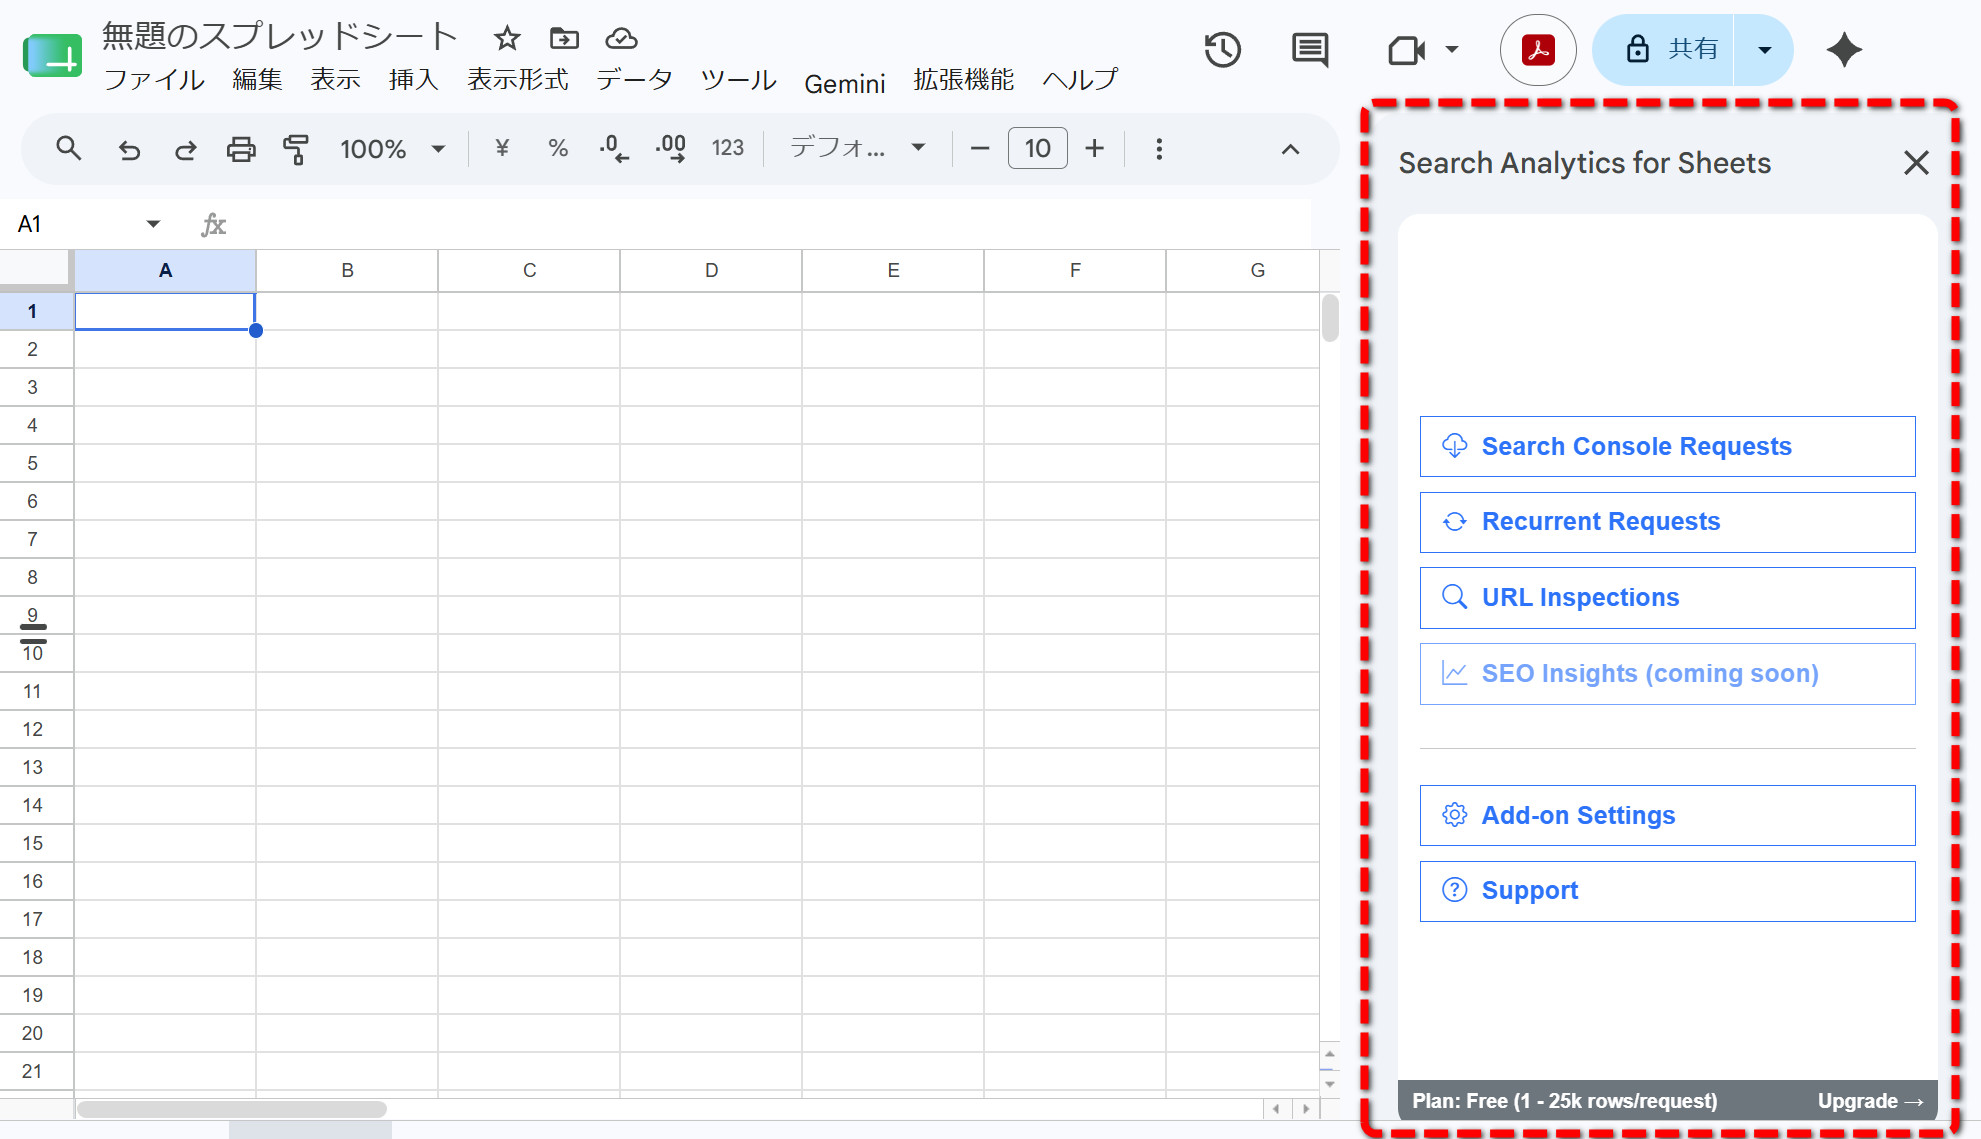Click the scroll right arrow
The width and height of the screenshot is (1981, 1139).
(1306, 1109)
